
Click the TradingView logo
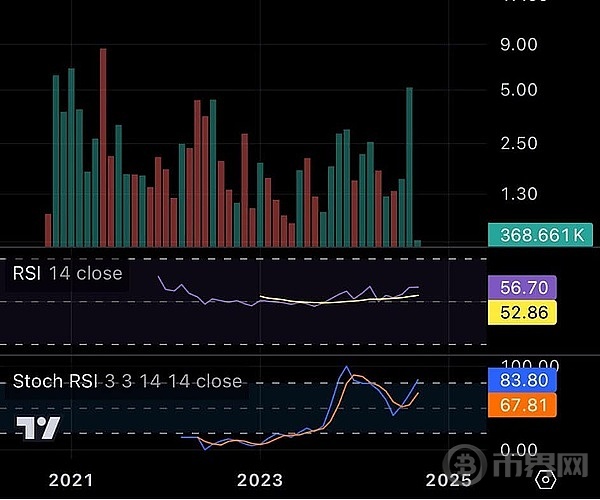(38, 428)
